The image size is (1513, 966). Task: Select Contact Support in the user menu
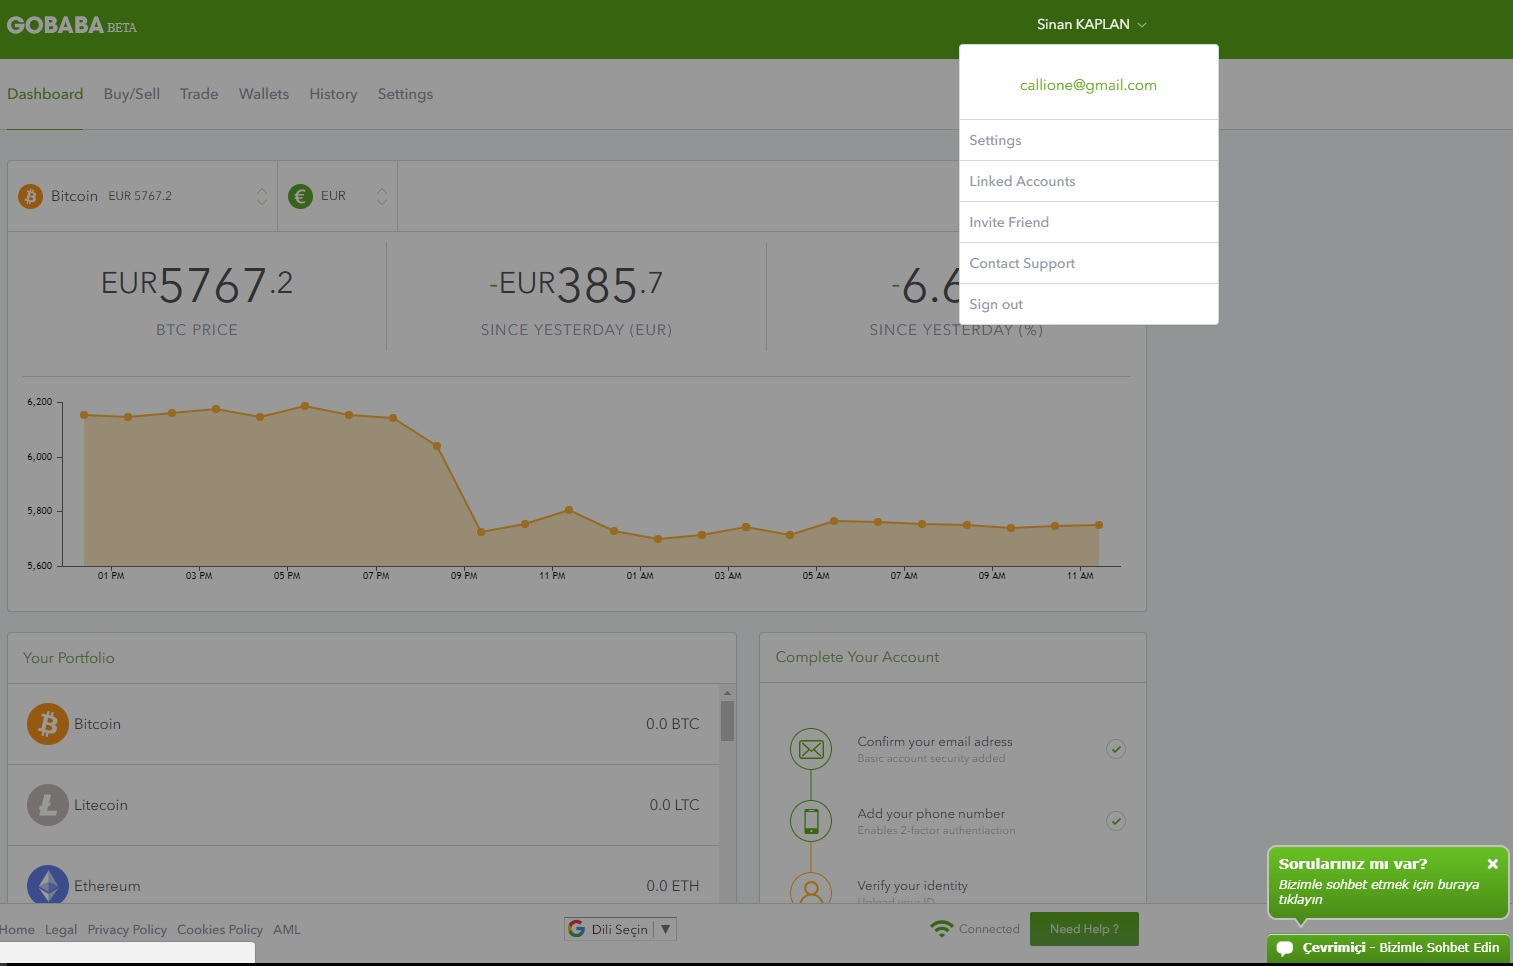[x=1088, y=263]
